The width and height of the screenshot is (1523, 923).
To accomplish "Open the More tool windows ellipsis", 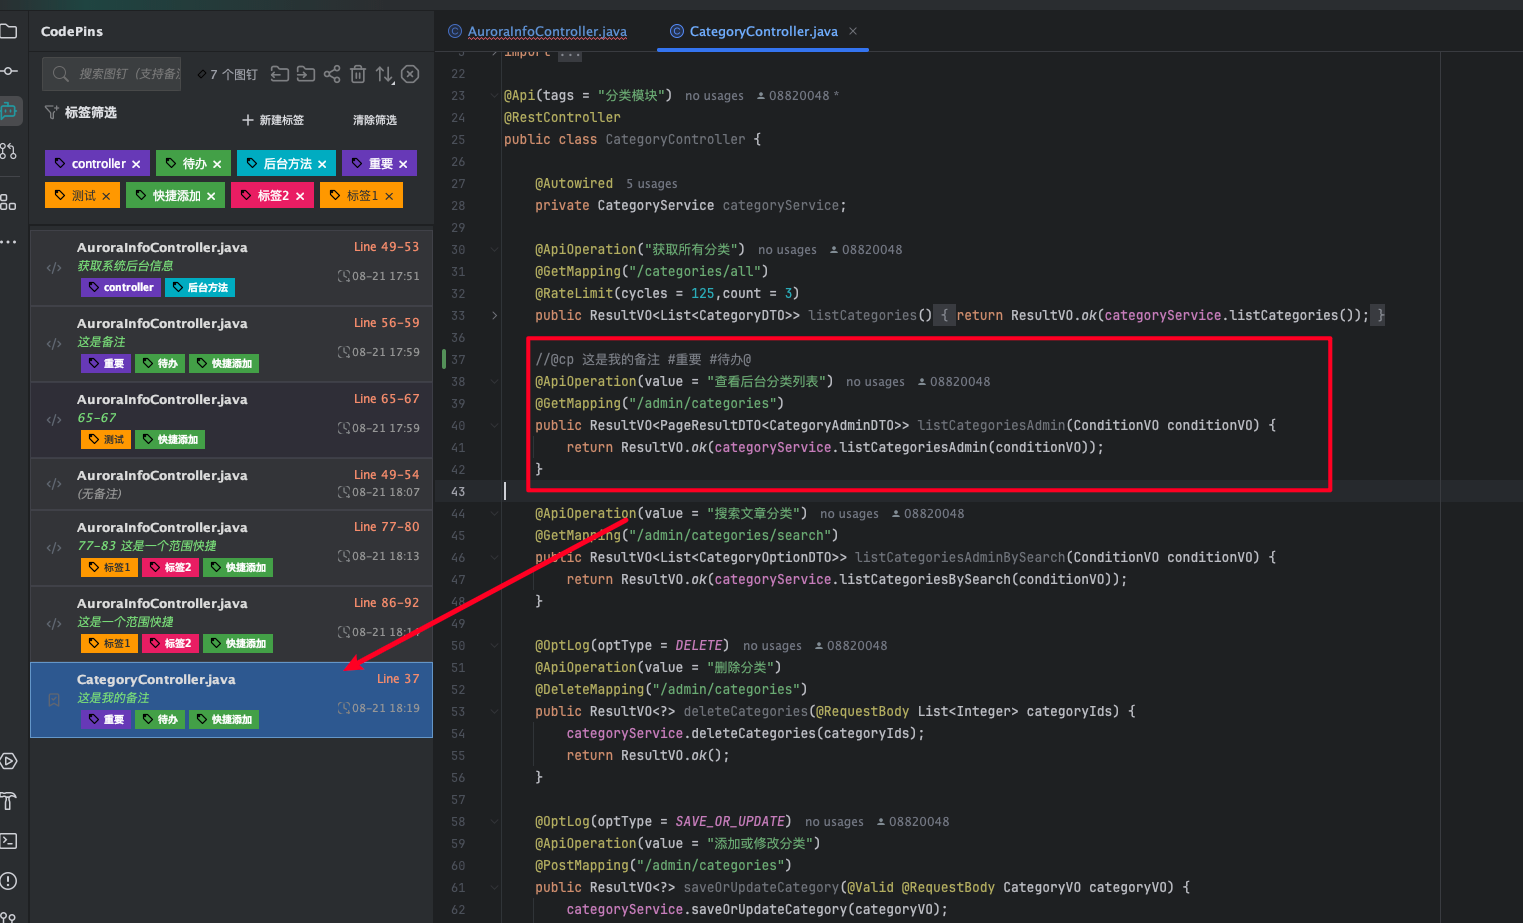I will click(8, 241).
